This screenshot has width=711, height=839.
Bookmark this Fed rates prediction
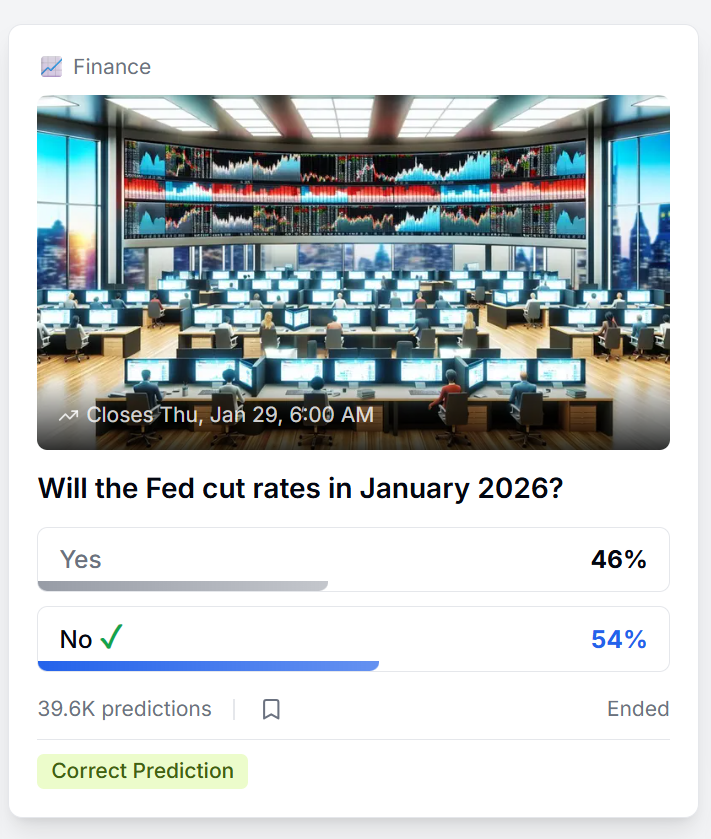(x=271, y=709)
